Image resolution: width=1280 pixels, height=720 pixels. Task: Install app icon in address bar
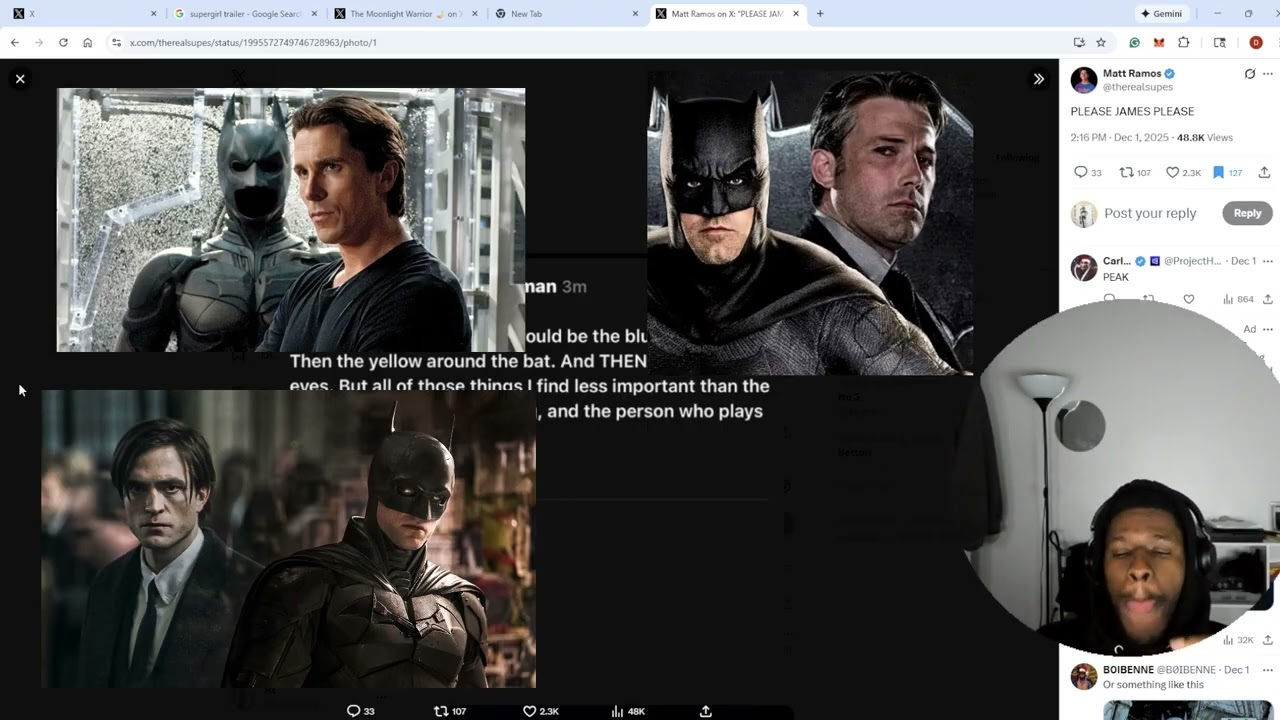coord(1079,43)
